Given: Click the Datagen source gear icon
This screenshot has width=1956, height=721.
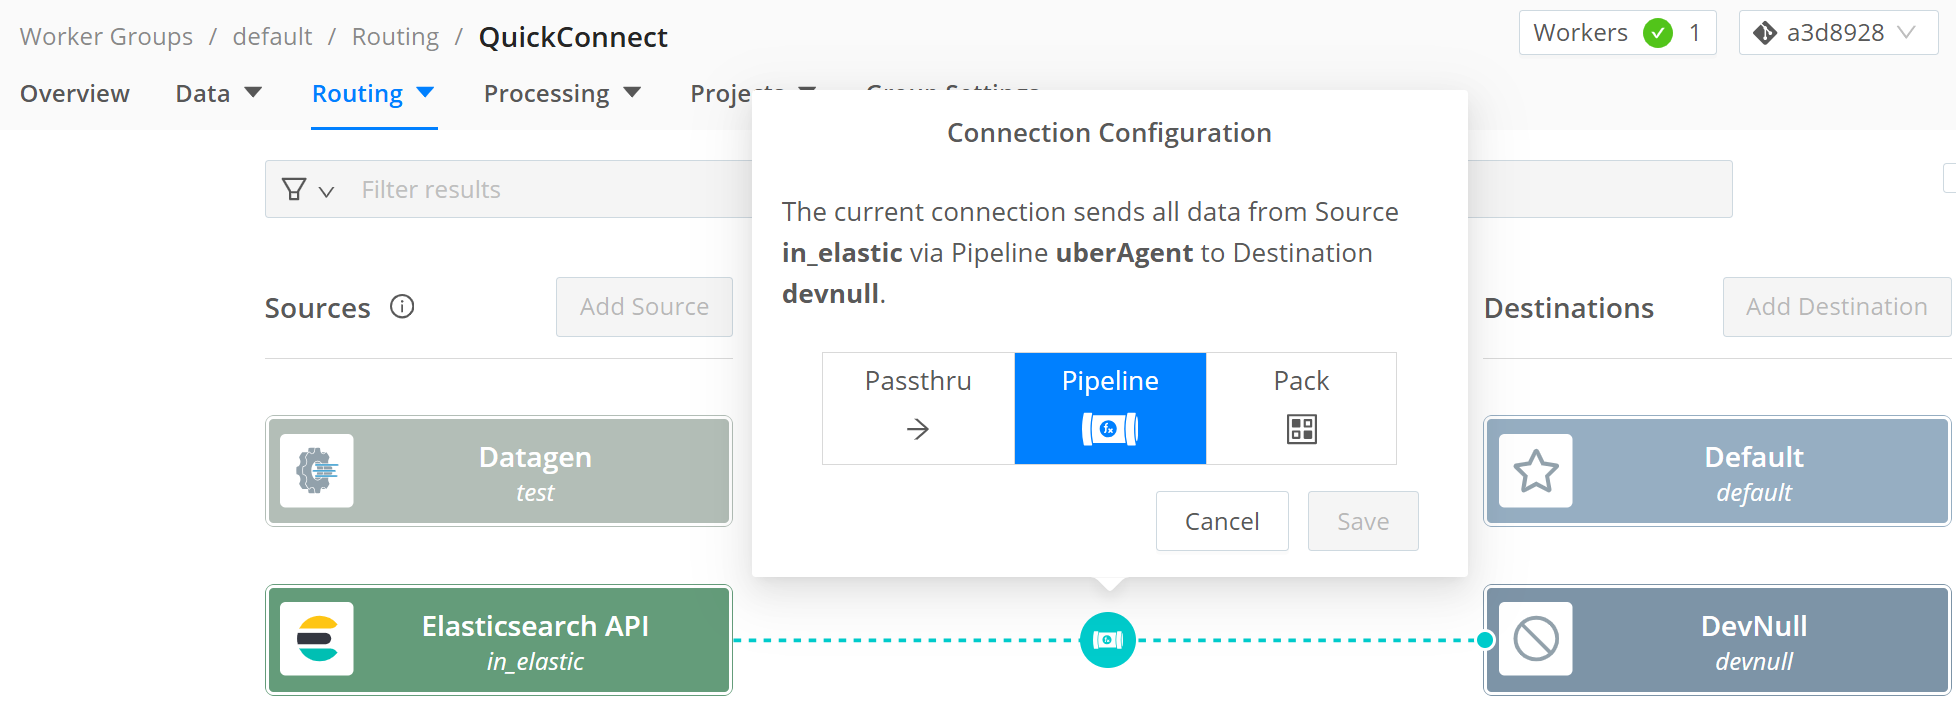Looking at the screenshot, I should pos(317,471).
